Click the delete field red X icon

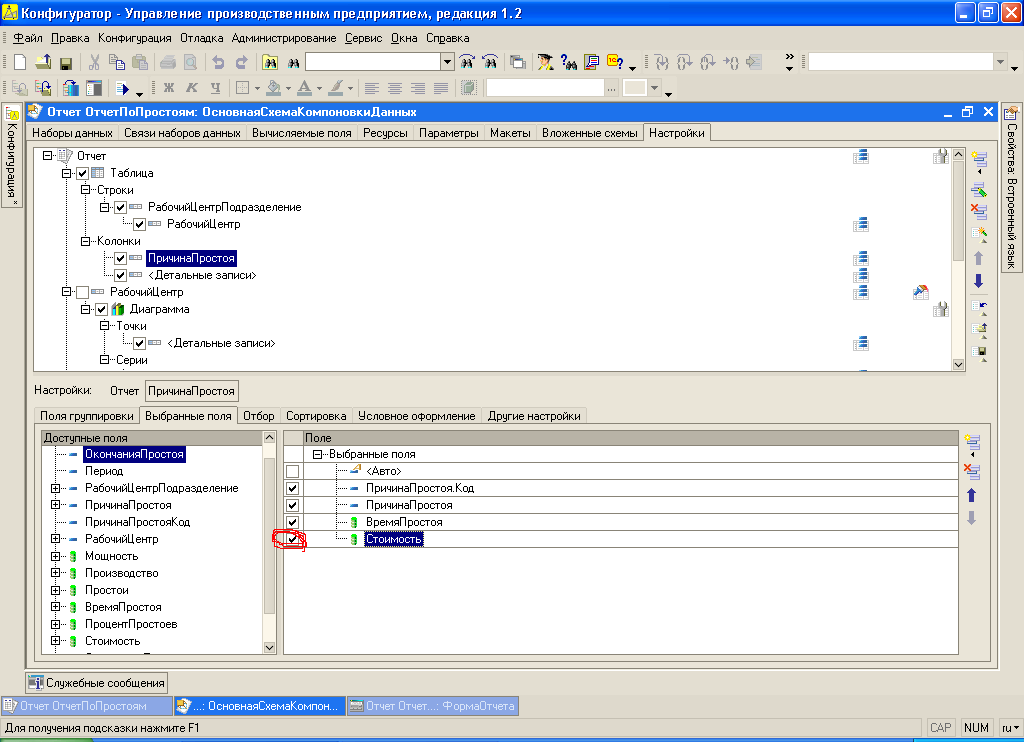pos(971,470)
